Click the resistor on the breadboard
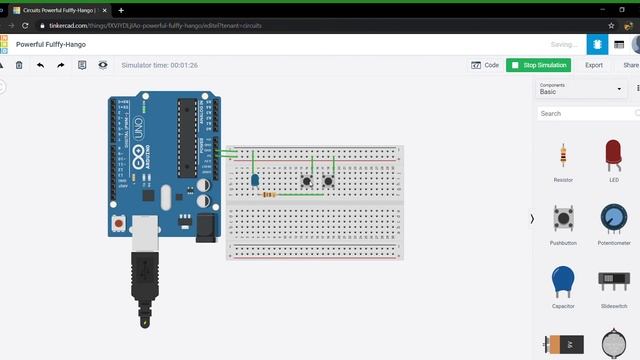 (x=268, y=195)
